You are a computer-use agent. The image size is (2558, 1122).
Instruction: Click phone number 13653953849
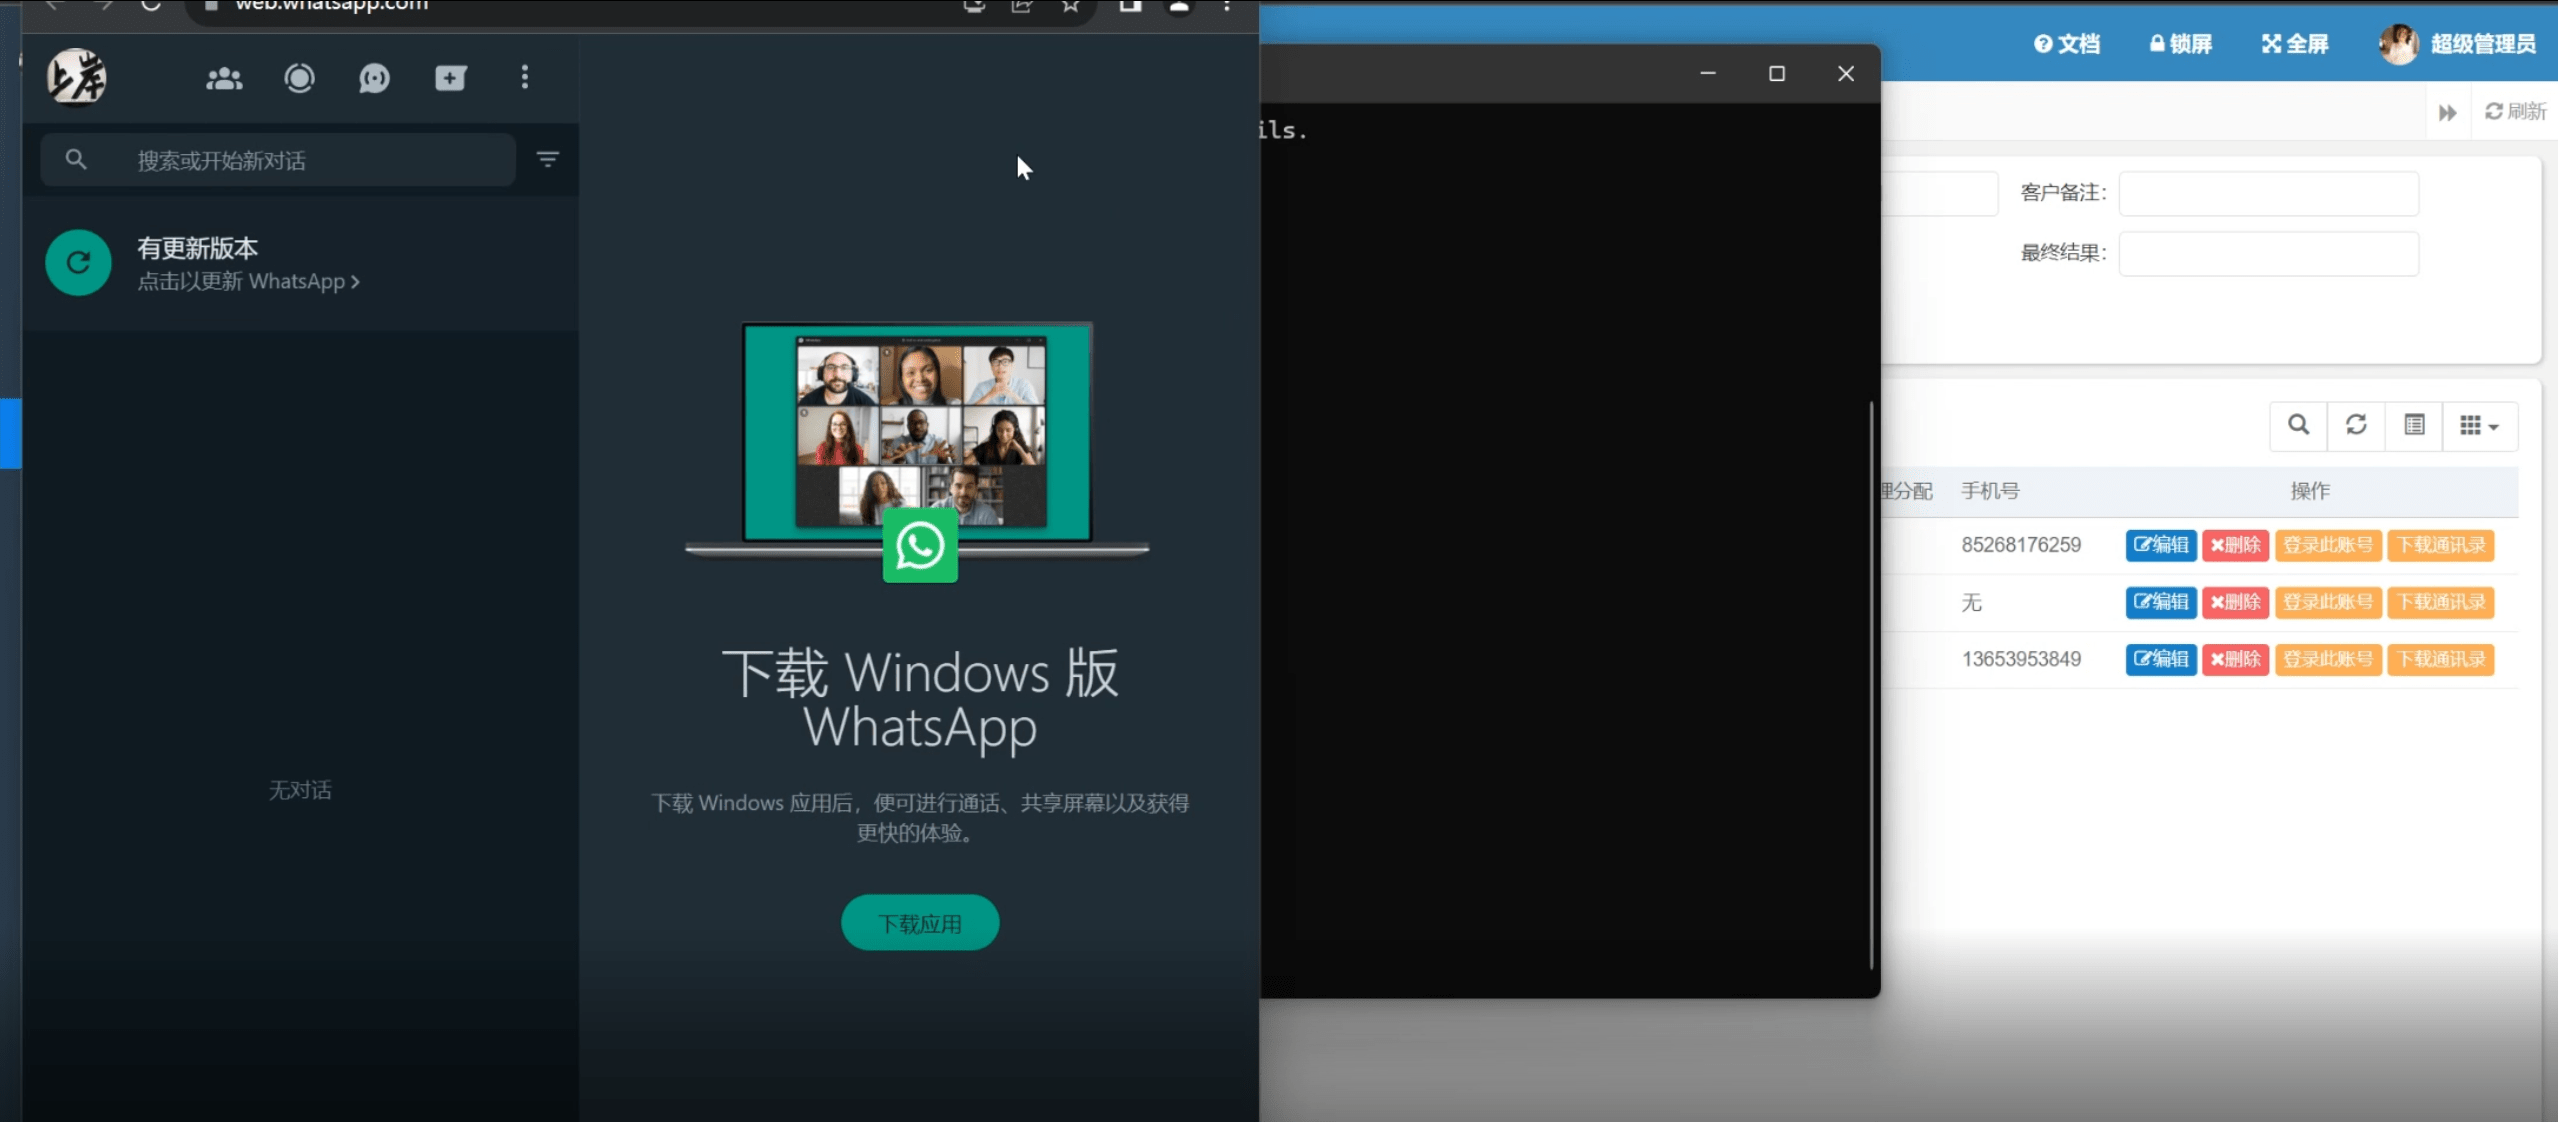[x=2021, y=659]
